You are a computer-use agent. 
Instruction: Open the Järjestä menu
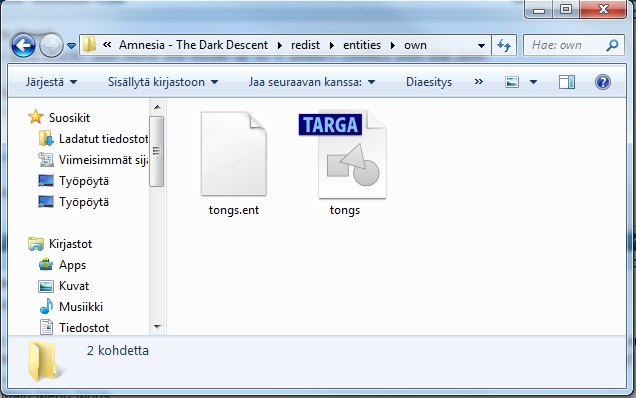pos(51,82)
